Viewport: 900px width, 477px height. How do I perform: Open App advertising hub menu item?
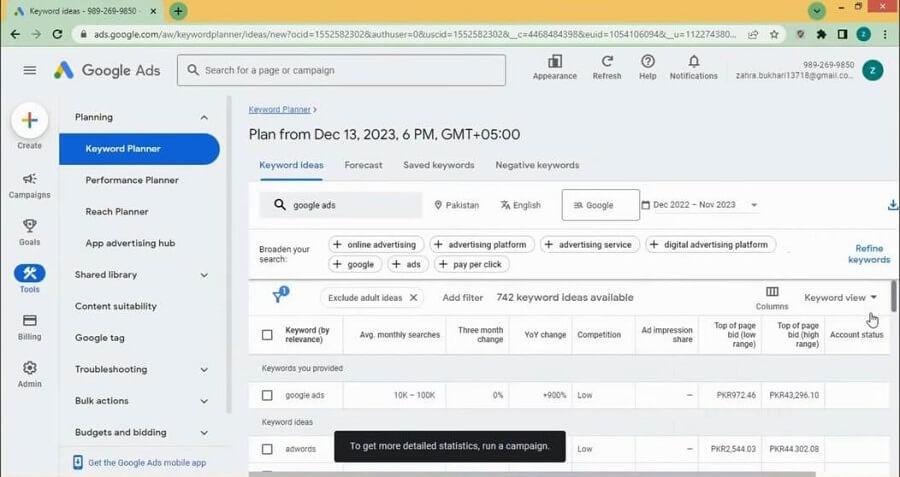(130, 243)
